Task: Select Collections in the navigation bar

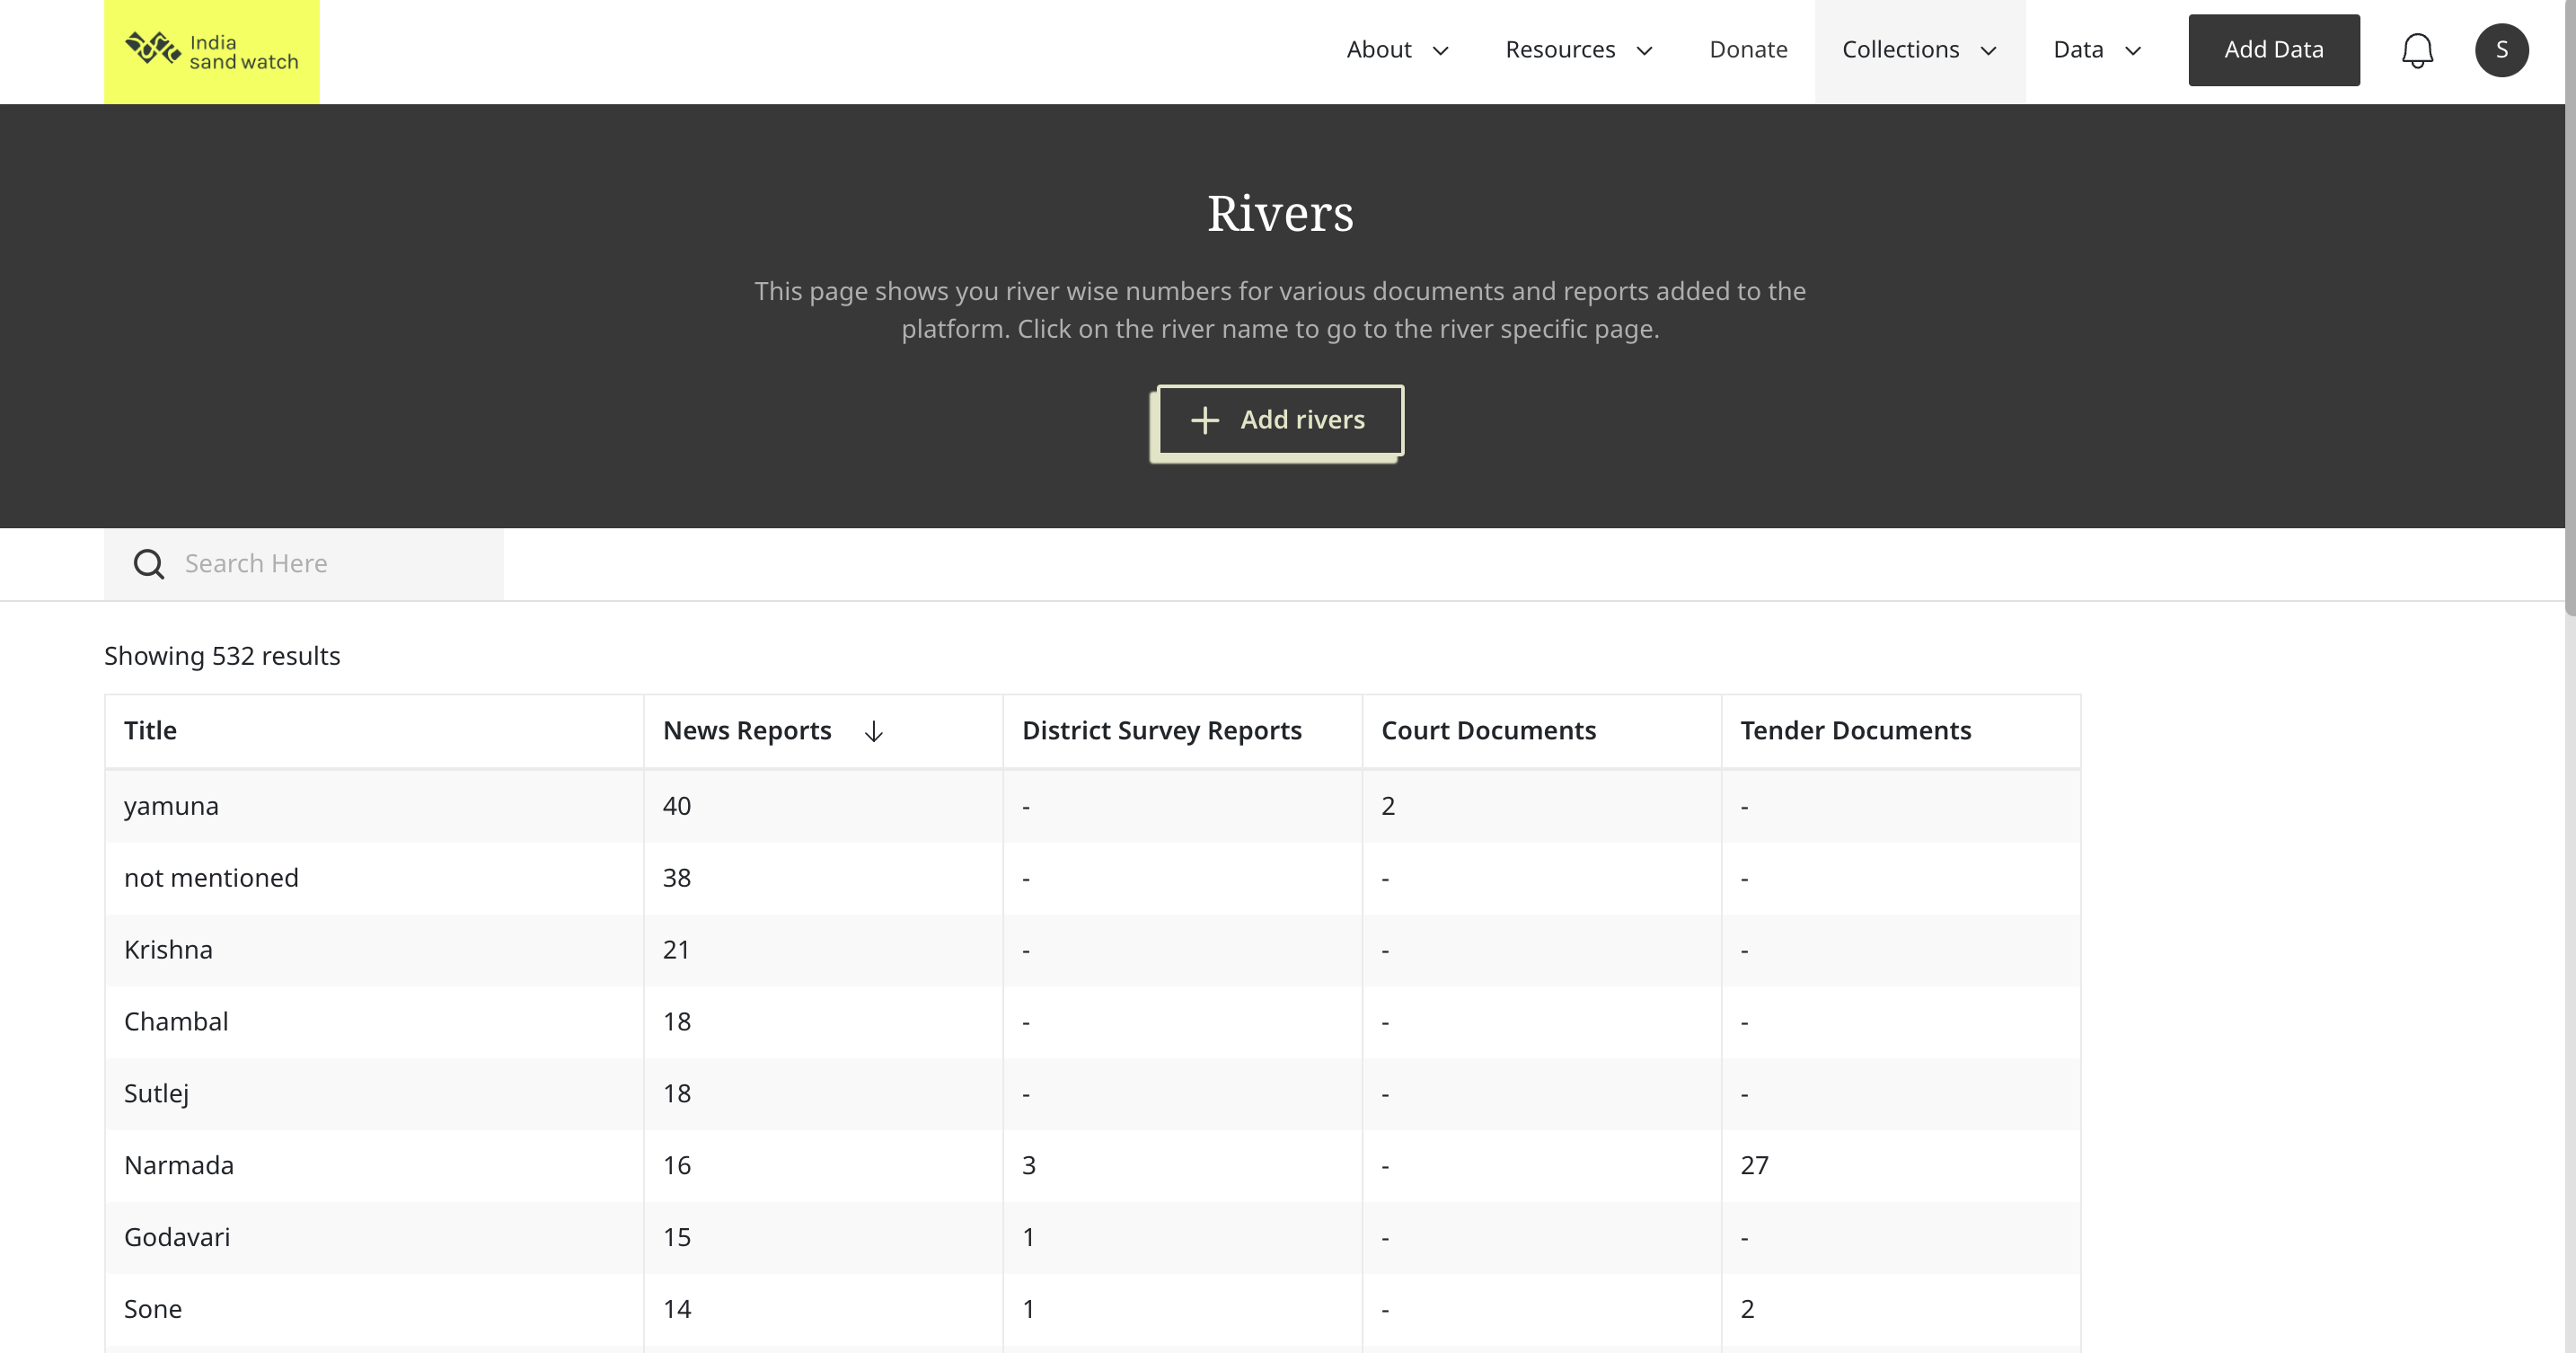Action: point(1899,49)
